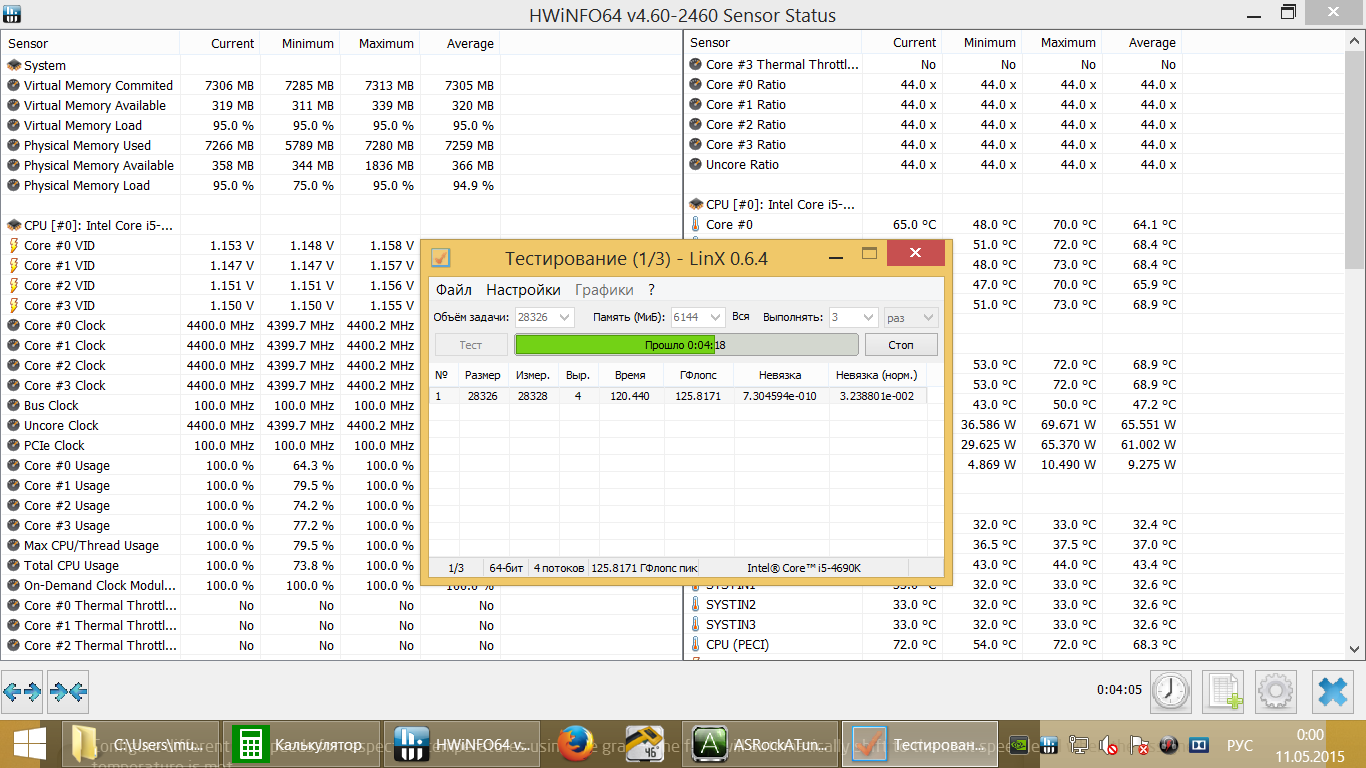Open the Action Center flag icon
The width and height of the screenshot is (1366, 768).
[x=1139, y=745]
